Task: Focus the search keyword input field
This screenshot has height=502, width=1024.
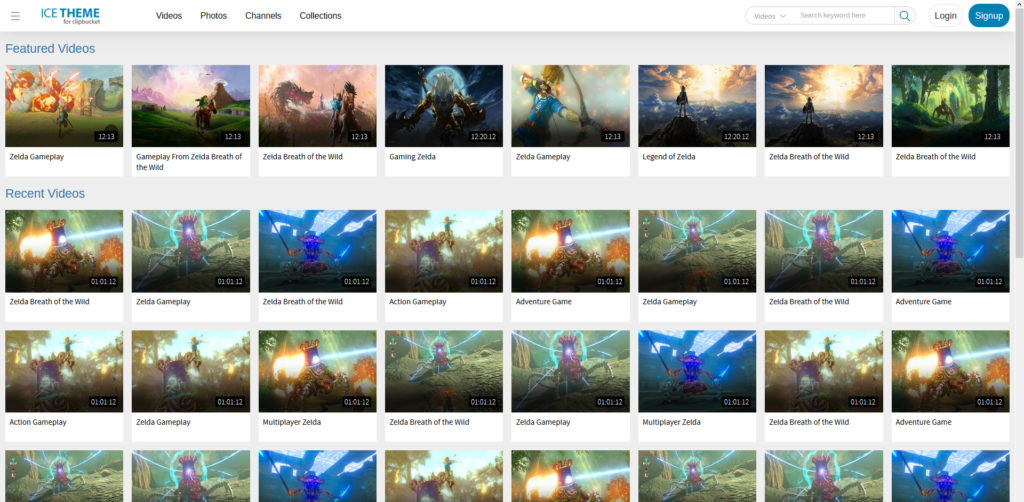Action: [844, 16]
